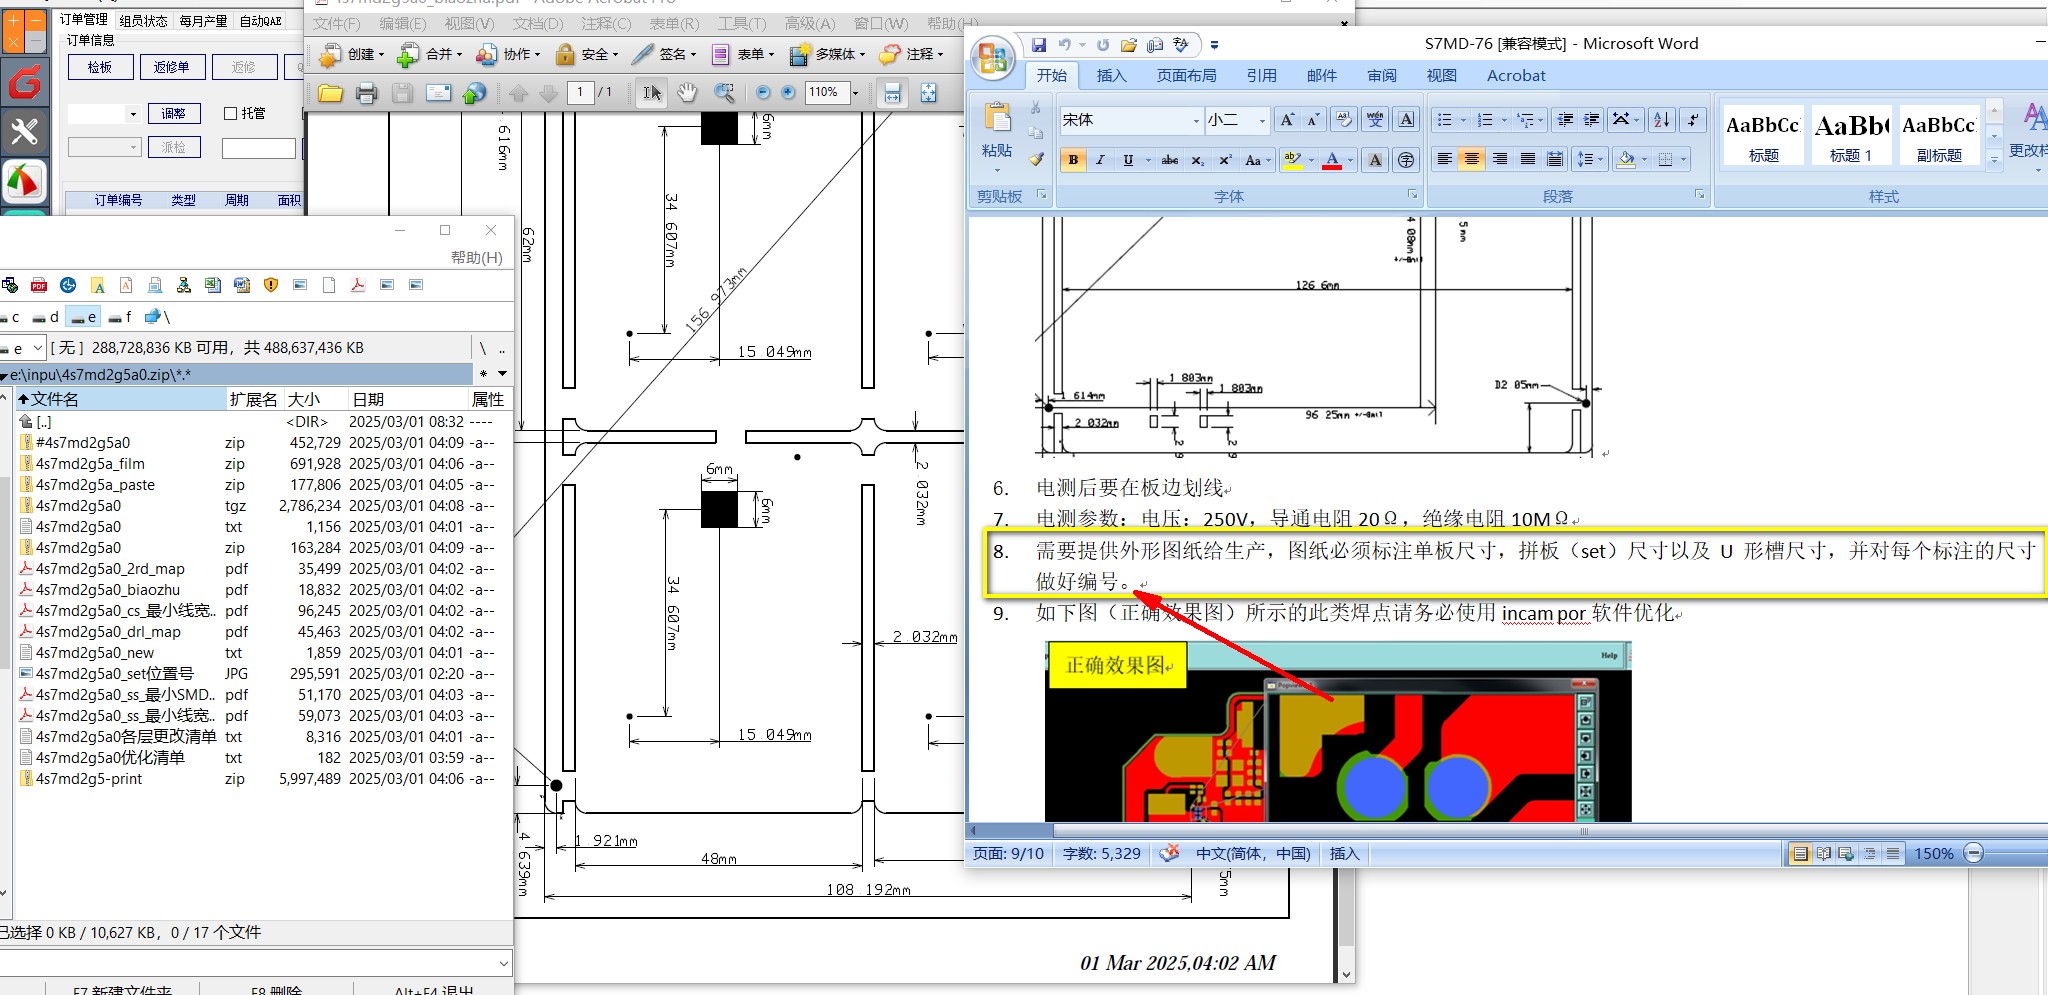The height and width of the screenshot is (995, 2048).
Task: Select the Hand tool in Acrobat
Action: pyautogui.click(x=687, y=93)
